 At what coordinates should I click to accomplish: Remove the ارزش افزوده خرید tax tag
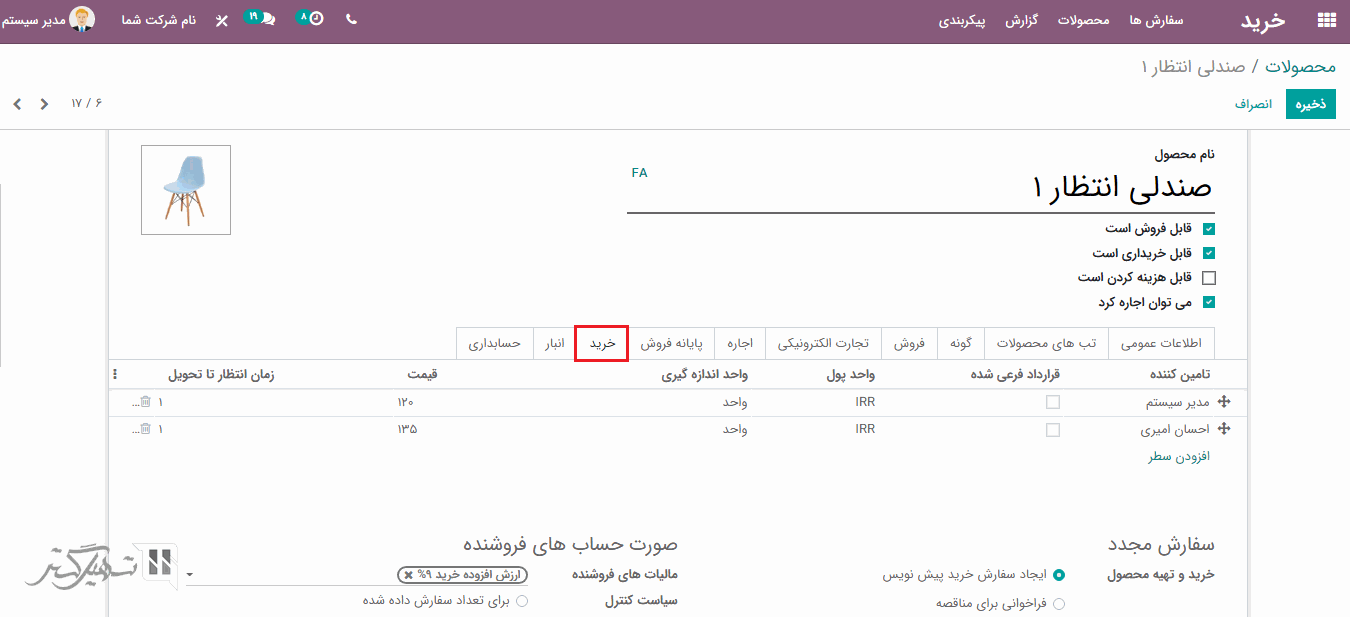pos(408,575)
